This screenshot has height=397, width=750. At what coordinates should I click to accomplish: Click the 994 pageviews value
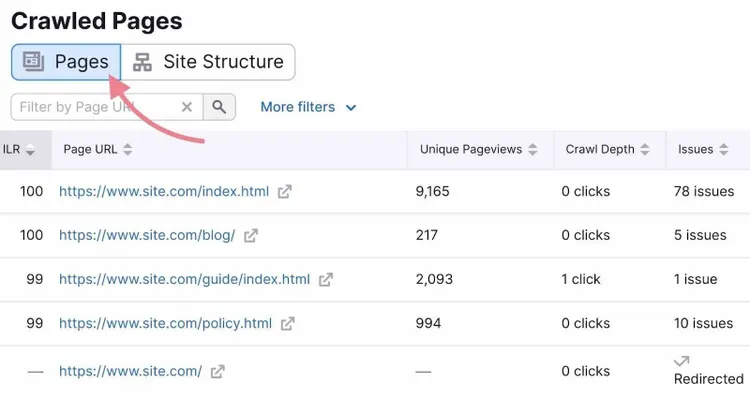(428, 323)
